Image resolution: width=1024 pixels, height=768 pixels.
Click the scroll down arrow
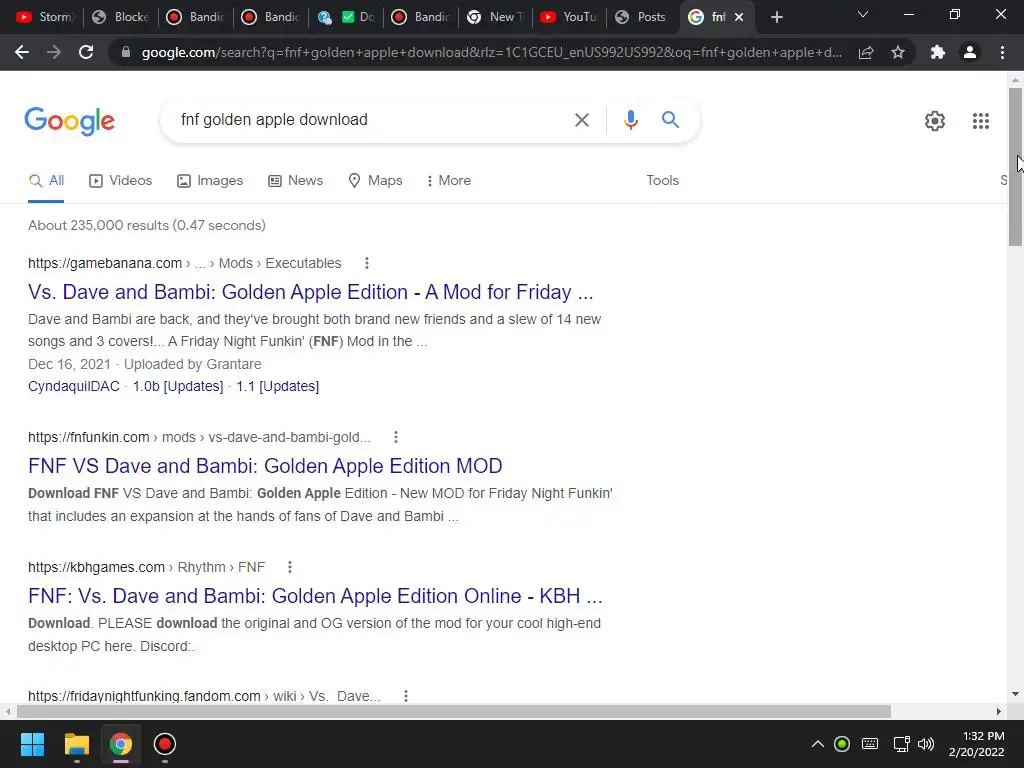(x=1015, y=694)
